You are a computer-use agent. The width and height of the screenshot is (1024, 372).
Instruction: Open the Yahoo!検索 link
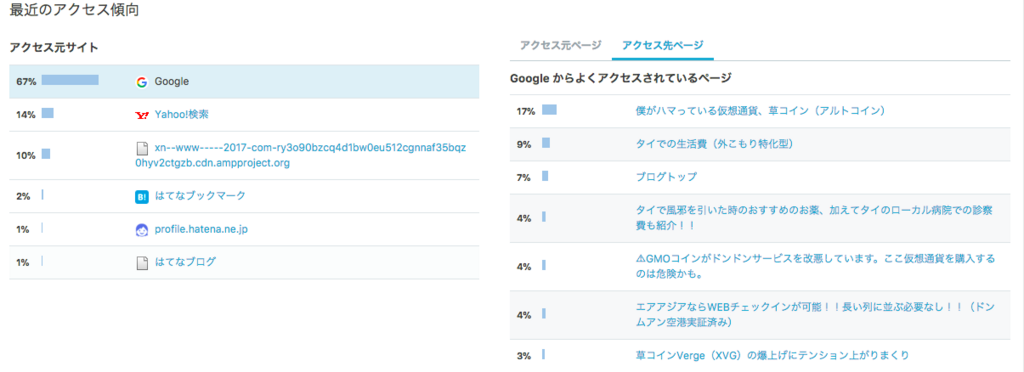[182, 115]
